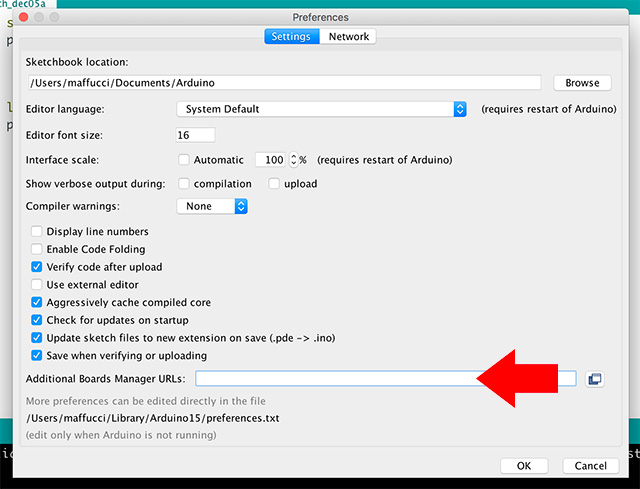
Task: Open the Additional Boards Manager URLs editor icon
Action: coord(595,378)
